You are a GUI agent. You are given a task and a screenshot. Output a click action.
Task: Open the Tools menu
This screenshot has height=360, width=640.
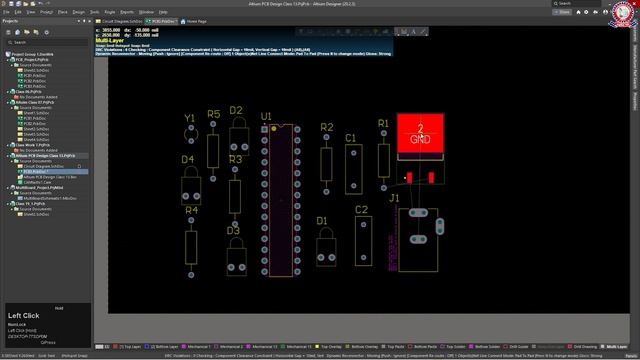pyautogui.click(x=94, y=12)
